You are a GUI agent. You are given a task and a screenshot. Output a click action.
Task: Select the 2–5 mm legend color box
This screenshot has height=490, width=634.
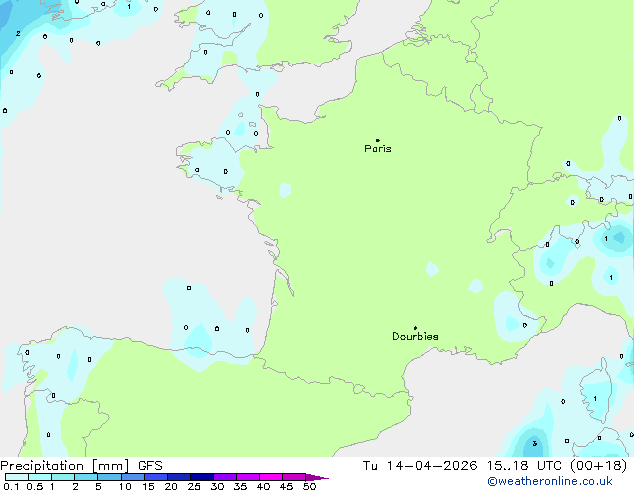click(x=86, y=477)
